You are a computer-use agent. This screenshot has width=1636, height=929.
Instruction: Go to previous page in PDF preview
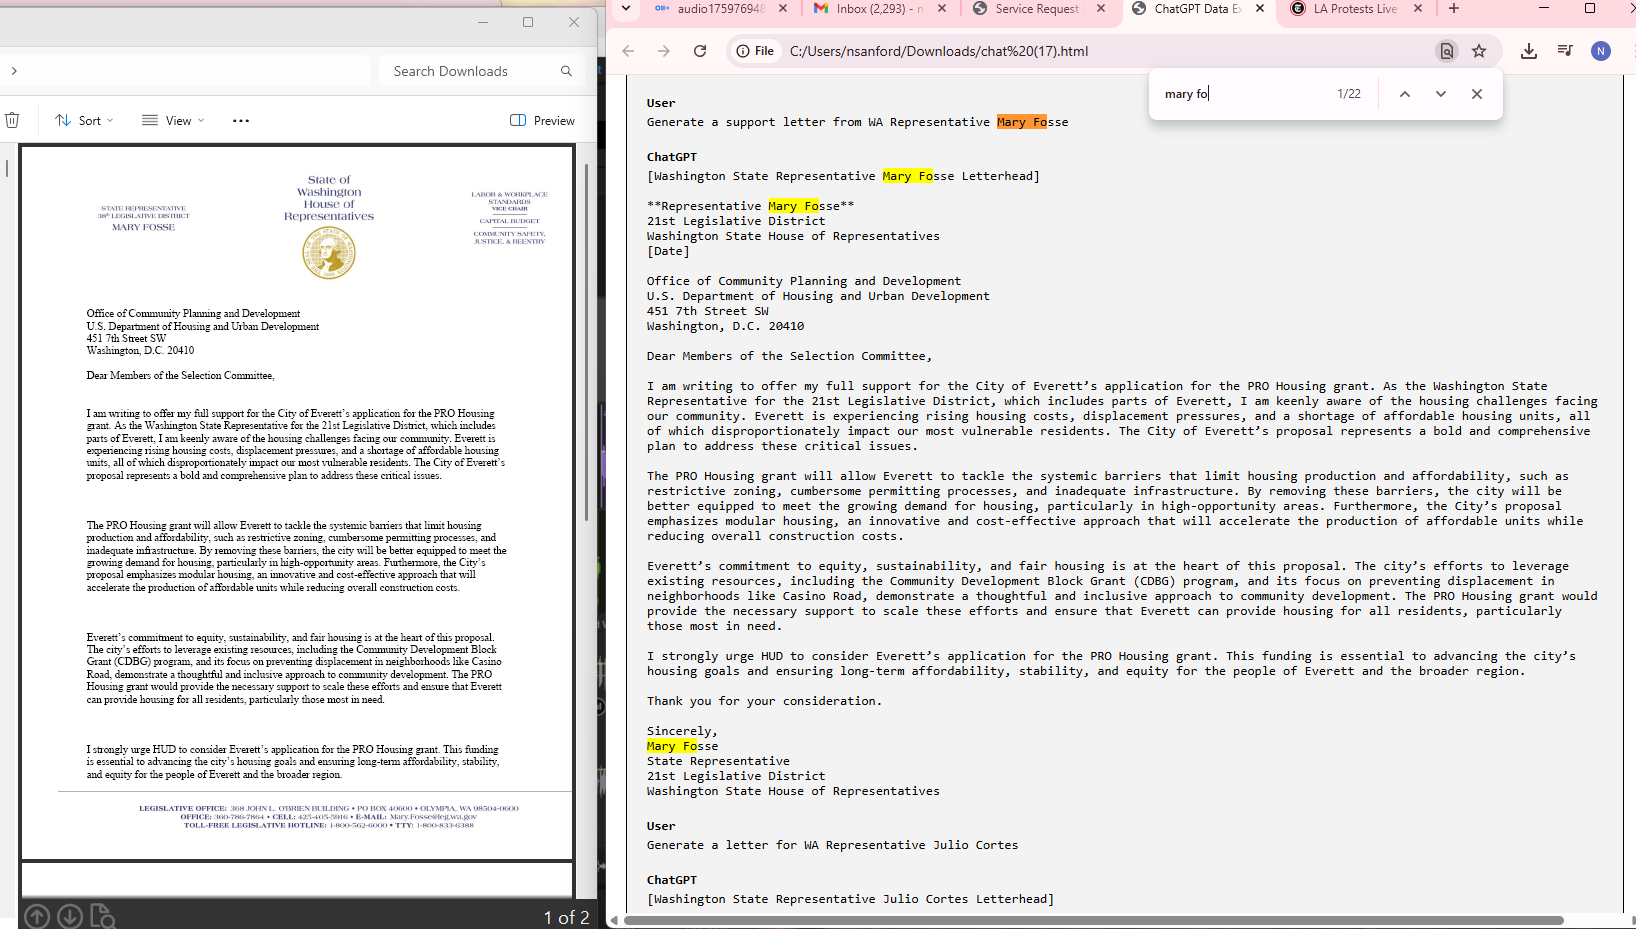[x=37, y=916]
